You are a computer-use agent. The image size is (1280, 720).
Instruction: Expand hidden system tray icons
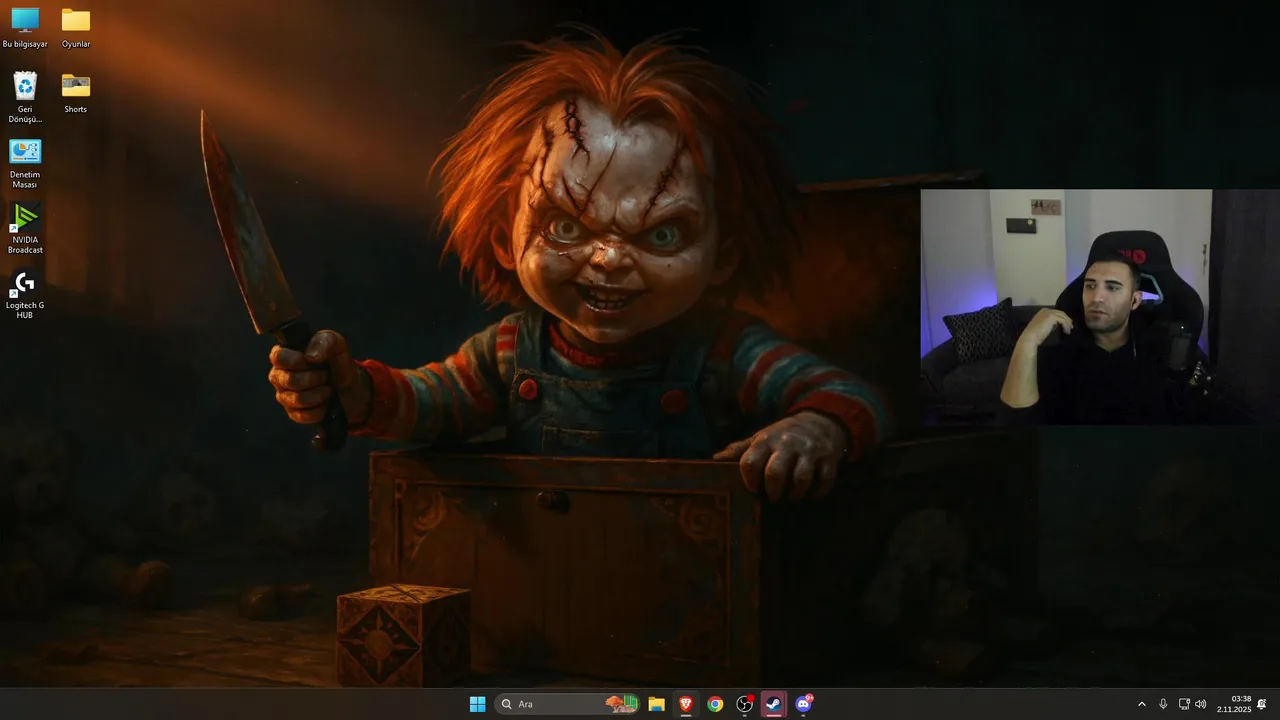pyautogui.click(x=1142, y=704)
